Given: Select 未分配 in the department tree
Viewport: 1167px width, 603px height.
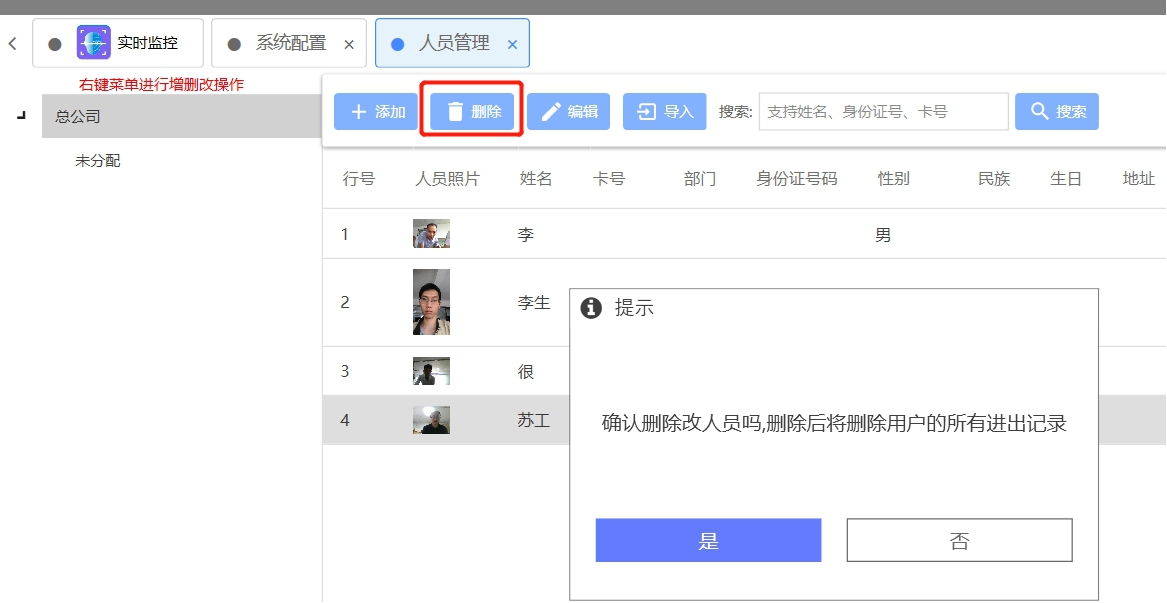Looking at the screenshot, I should (x=98, y=160).
